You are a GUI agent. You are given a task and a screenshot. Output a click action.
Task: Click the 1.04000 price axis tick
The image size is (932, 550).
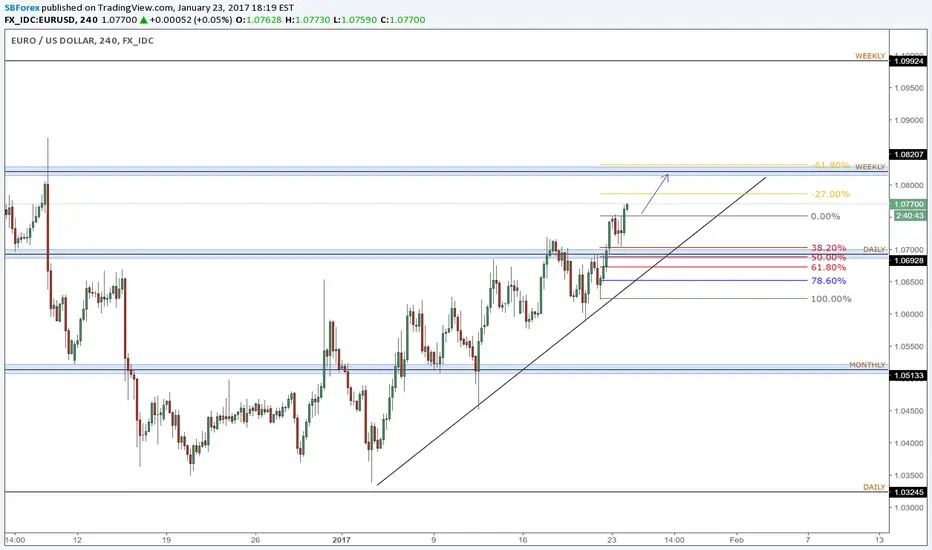pos(909,443)
